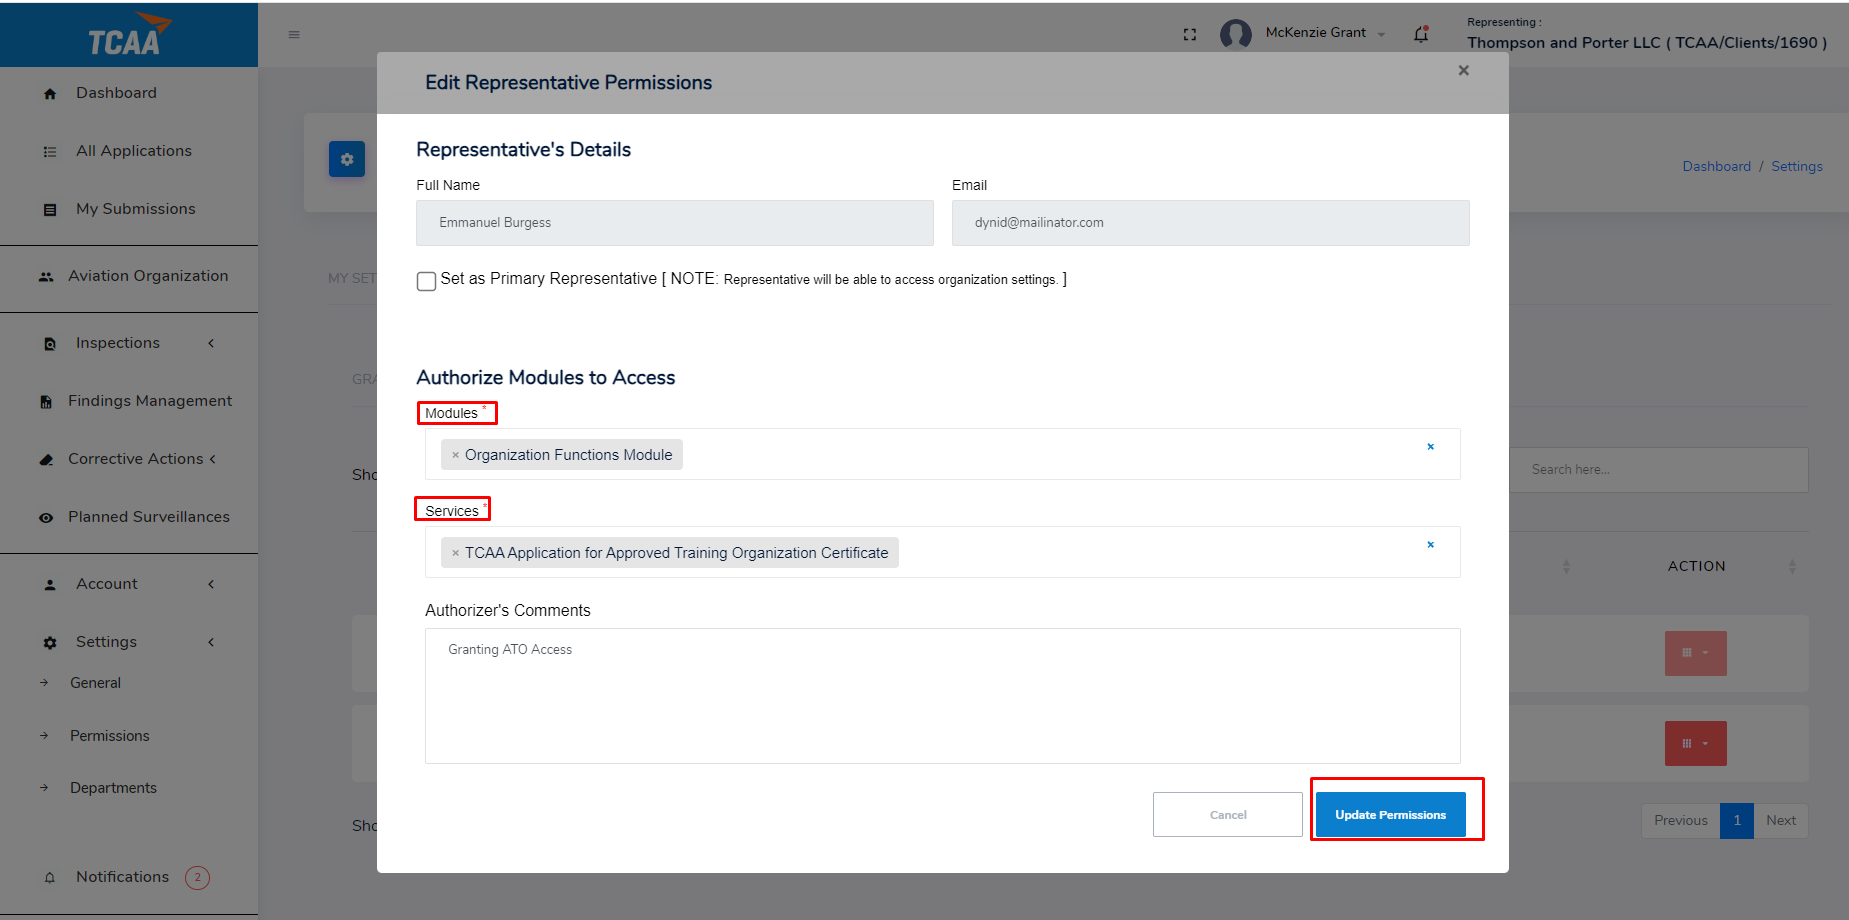Remove TCAA Application for ATO Certificate tag
The height and width of the screenshot is (920, 1849).
tap(455, 553)
